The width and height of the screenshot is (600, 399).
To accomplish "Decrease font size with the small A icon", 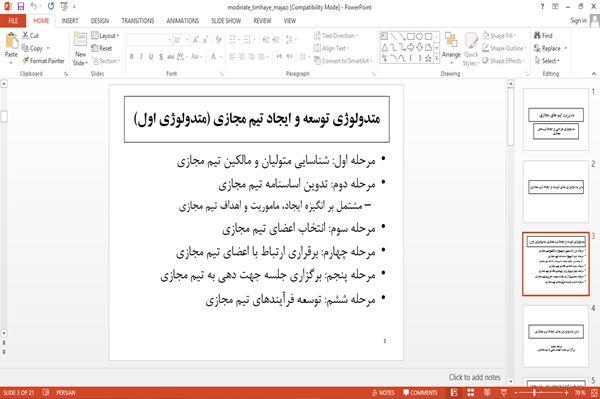I will point(205,40).
